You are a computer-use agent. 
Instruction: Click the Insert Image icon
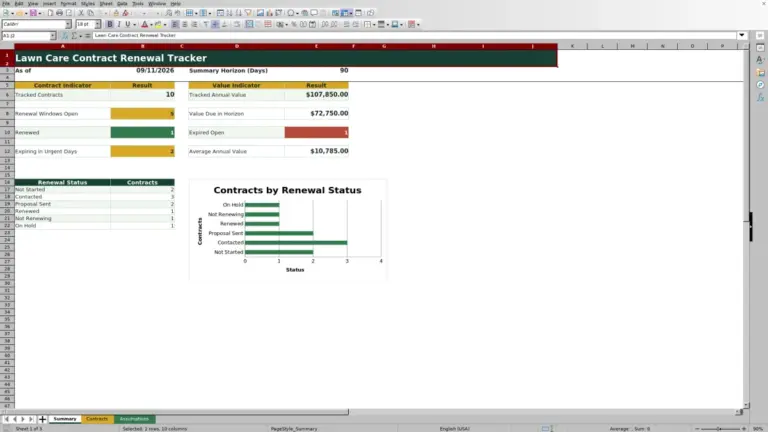click(x=261, y=13)
